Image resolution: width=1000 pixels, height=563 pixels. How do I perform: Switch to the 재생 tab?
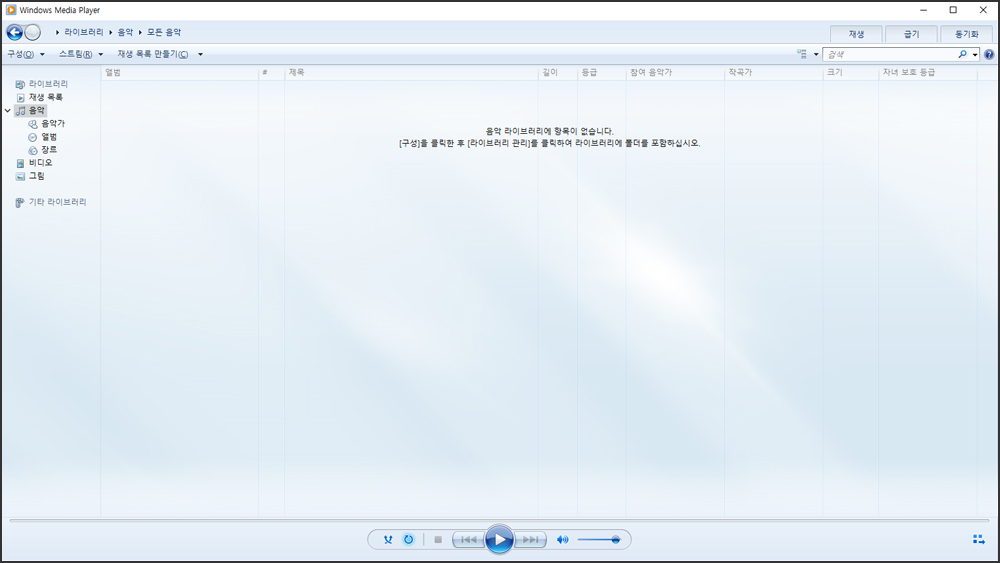click(x=856, y=34)
